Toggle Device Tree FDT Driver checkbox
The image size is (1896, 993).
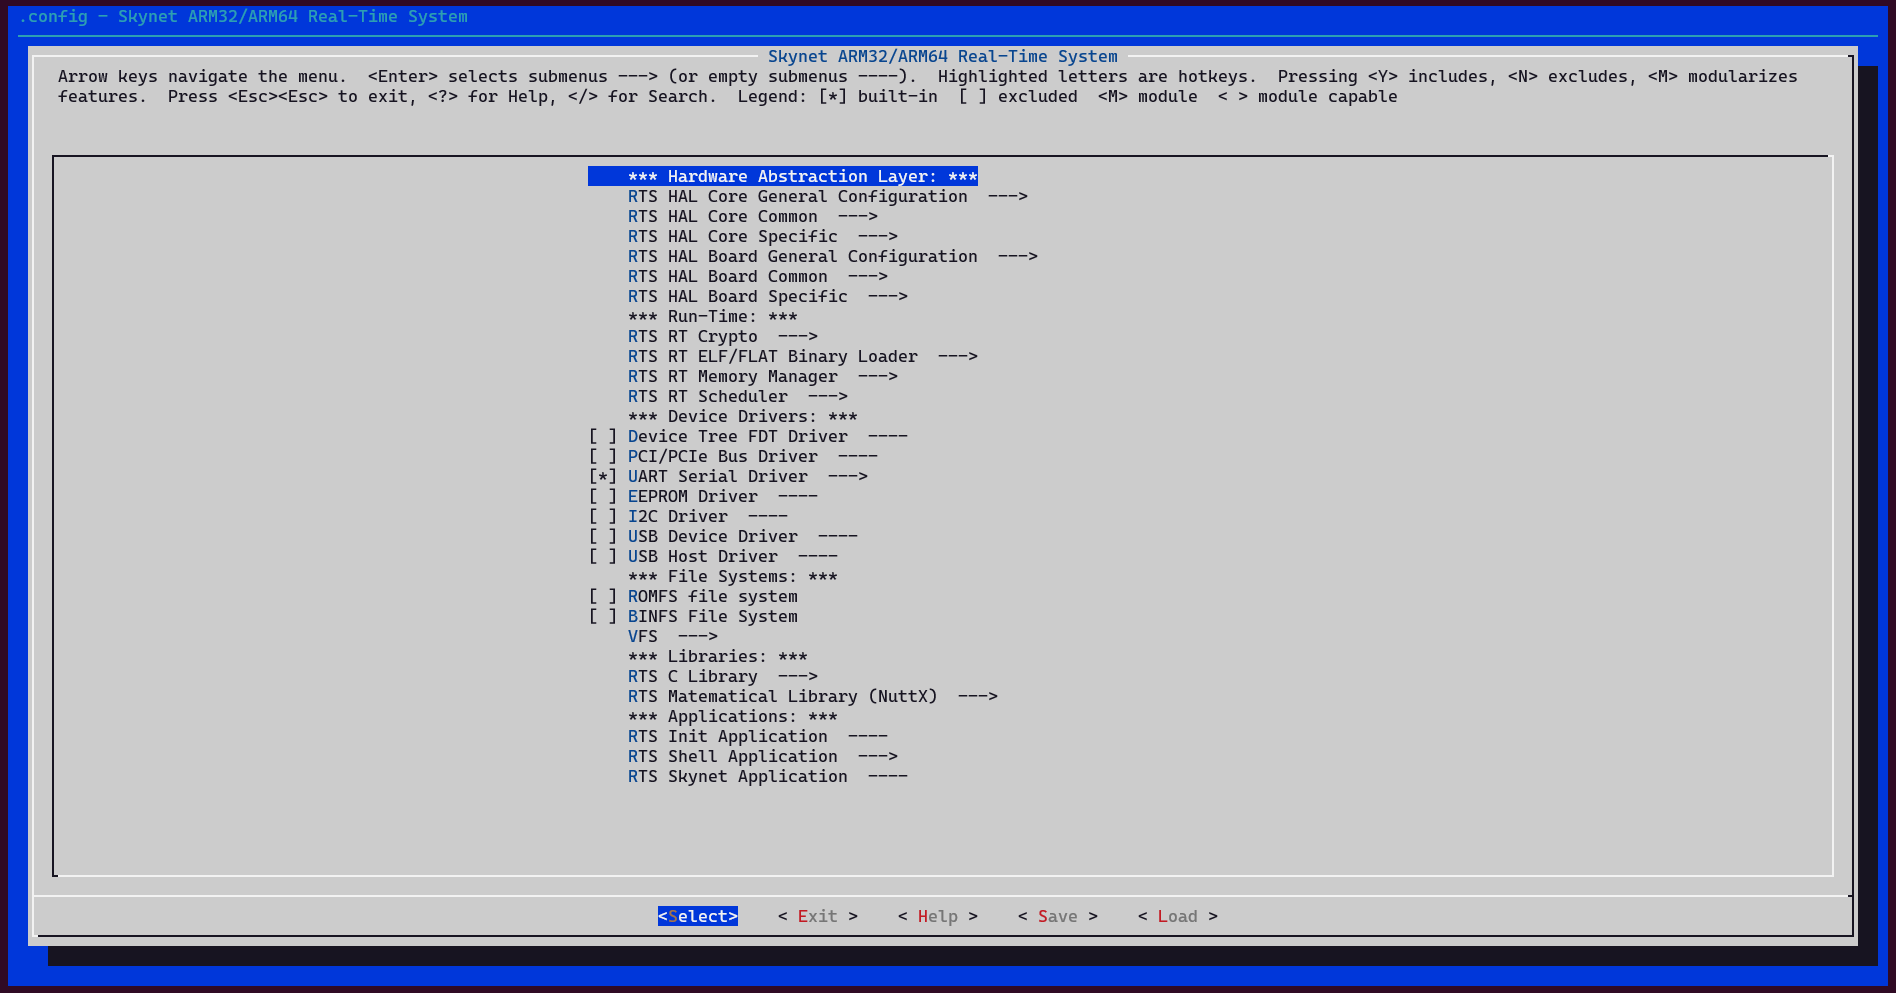click(x=603, y=437)
